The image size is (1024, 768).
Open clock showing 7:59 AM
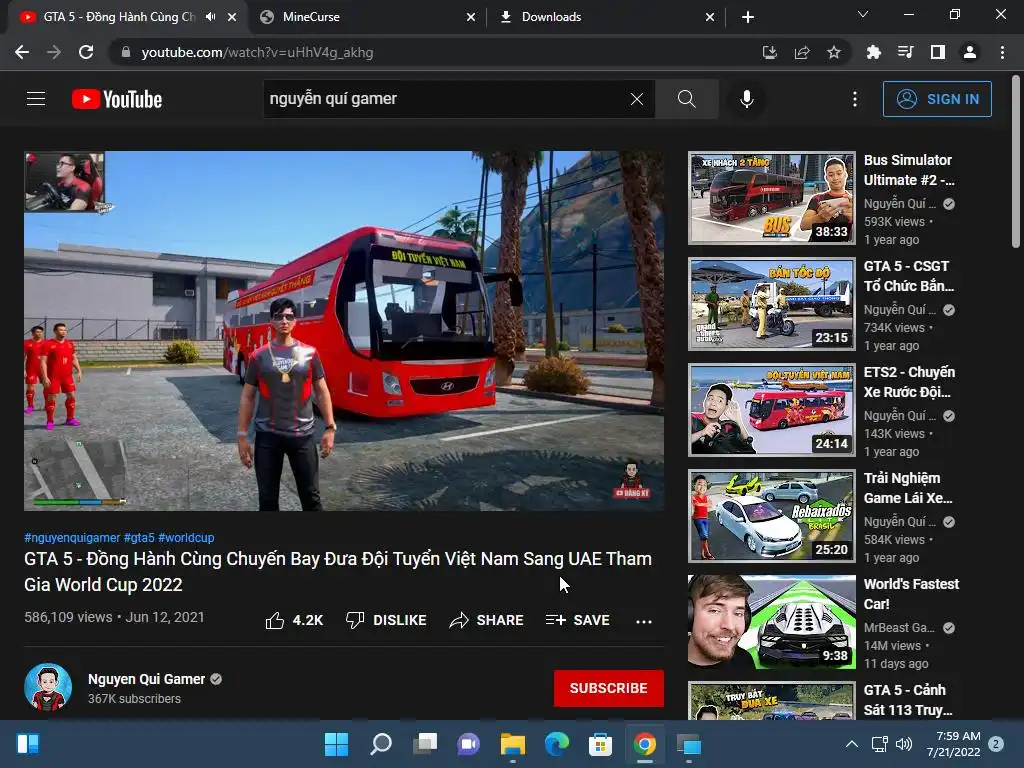tap(953, 744)
